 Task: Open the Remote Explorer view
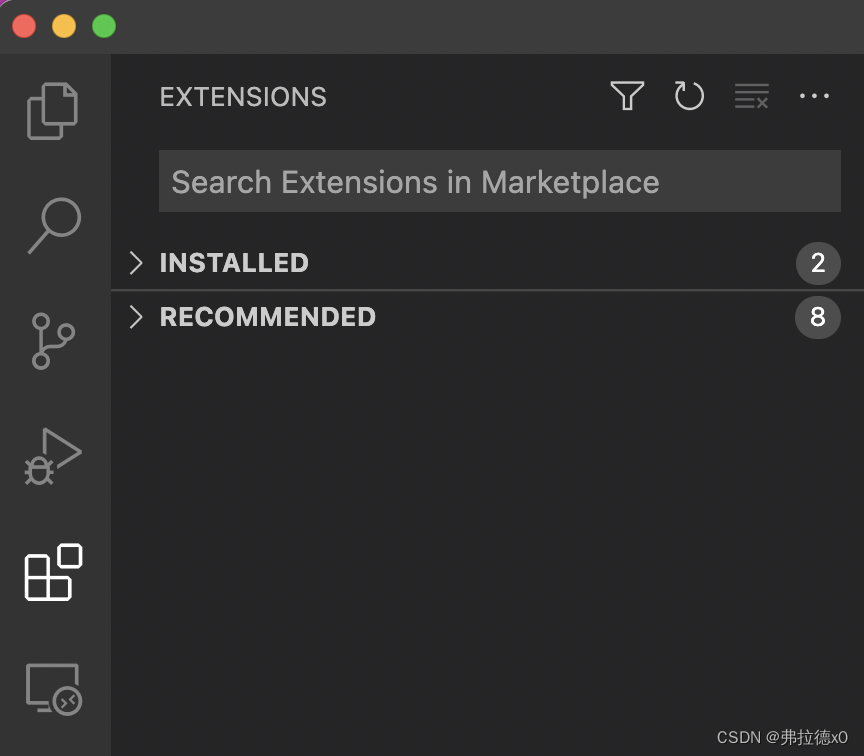tap(53, 689)
